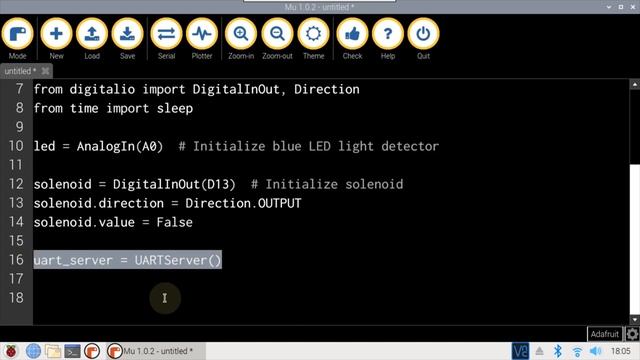This screenshot has height=360, width=640.
Task: Click the eject tray icon
Action: (x=539, y=351)
